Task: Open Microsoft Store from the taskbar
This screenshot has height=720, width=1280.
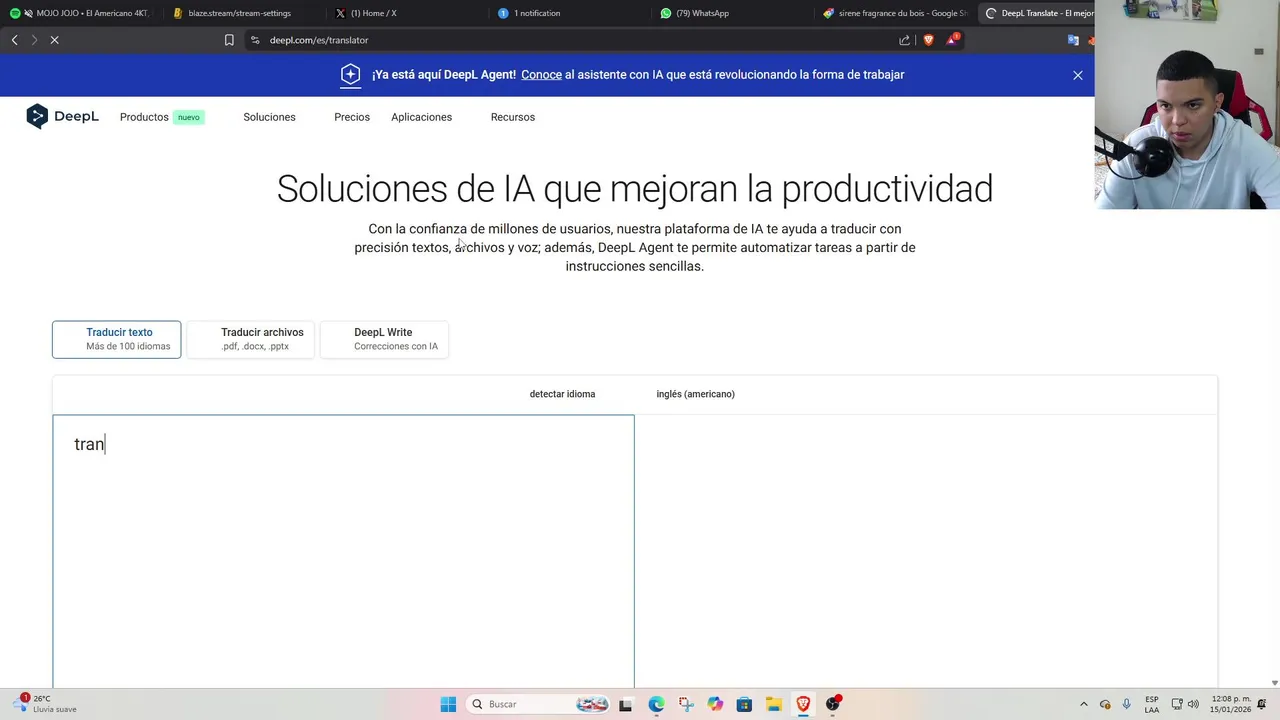Action: [744, 704]
